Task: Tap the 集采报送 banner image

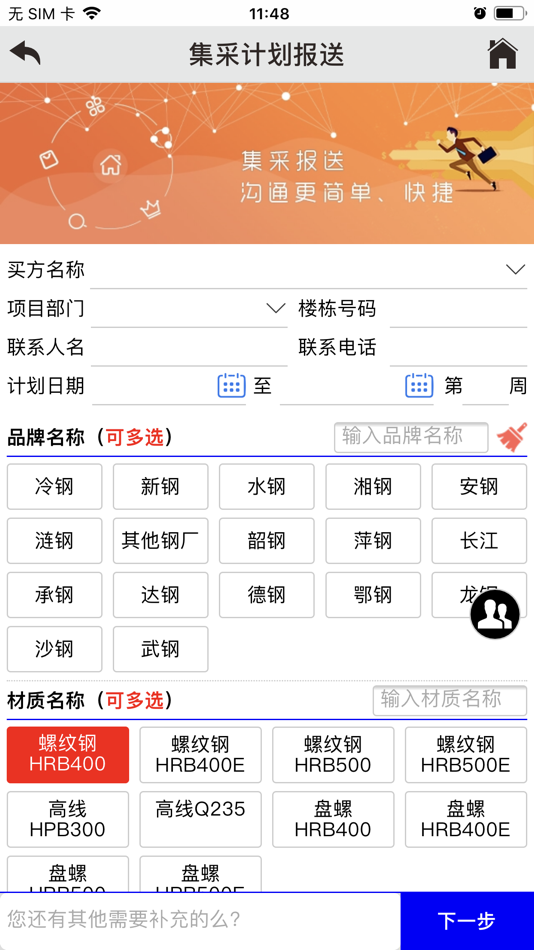Action: 267,164
